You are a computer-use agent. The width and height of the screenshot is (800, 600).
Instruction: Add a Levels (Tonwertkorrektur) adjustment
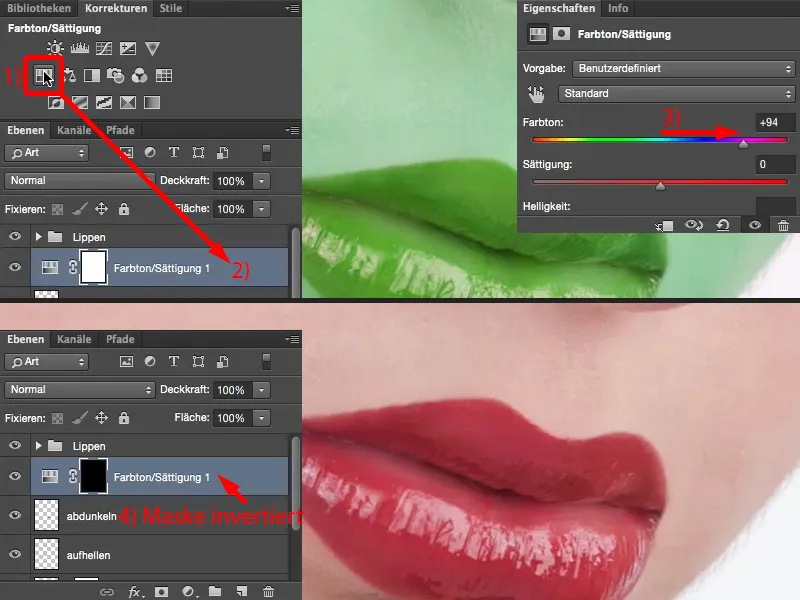click(80, 48)
